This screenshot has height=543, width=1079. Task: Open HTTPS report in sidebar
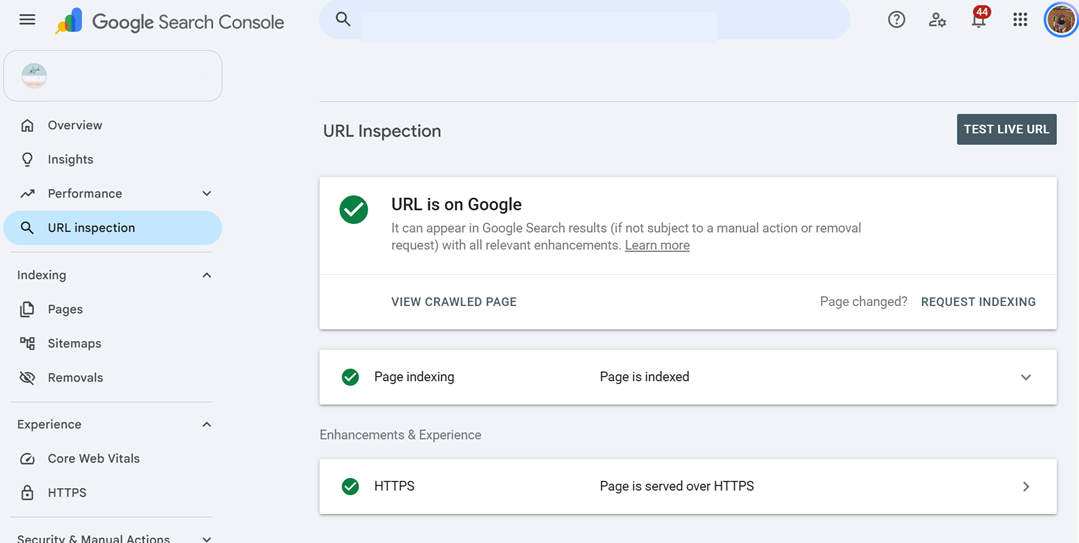tap(113, 493)
